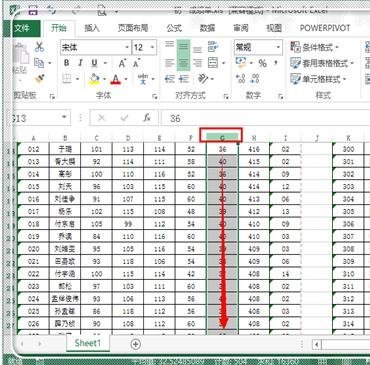The height and width of the screenshot is (365, 370).
Task: Click Insert Function fx icon
Action: pos(147,117)
